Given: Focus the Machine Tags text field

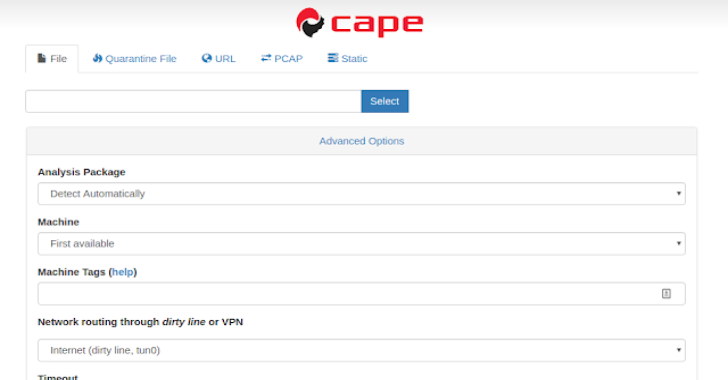Looking at the screenshot, I should pos(362,294).
